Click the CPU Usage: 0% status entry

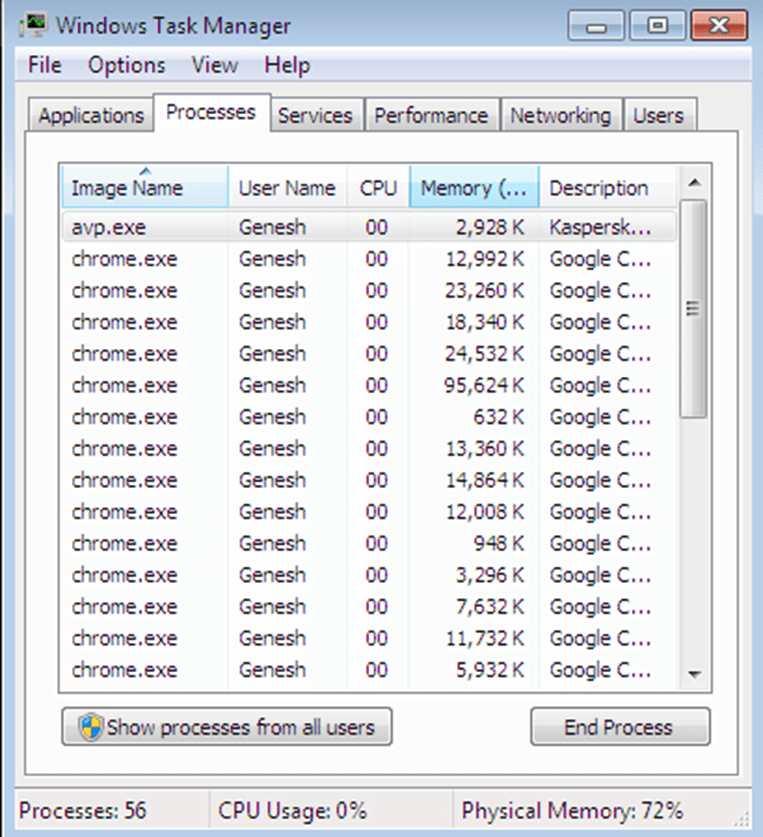(x=292, y=810)
